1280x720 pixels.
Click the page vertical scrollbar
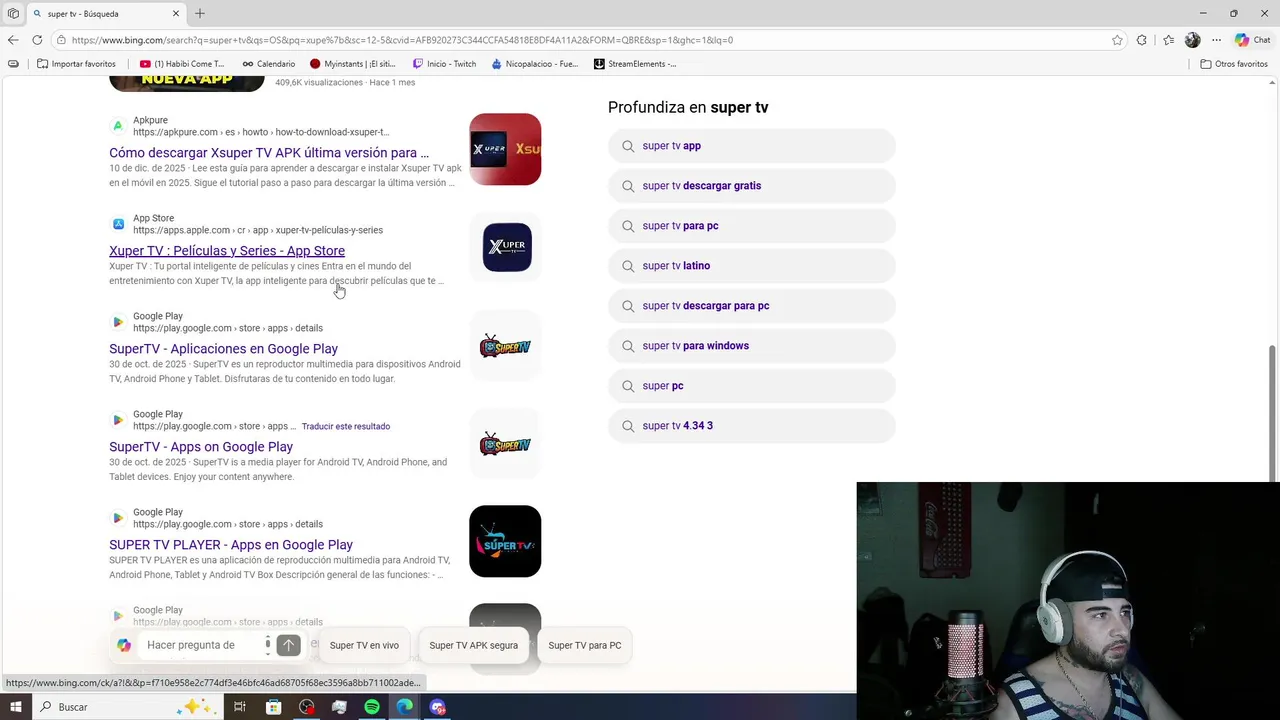click(x=1272, y=413)
